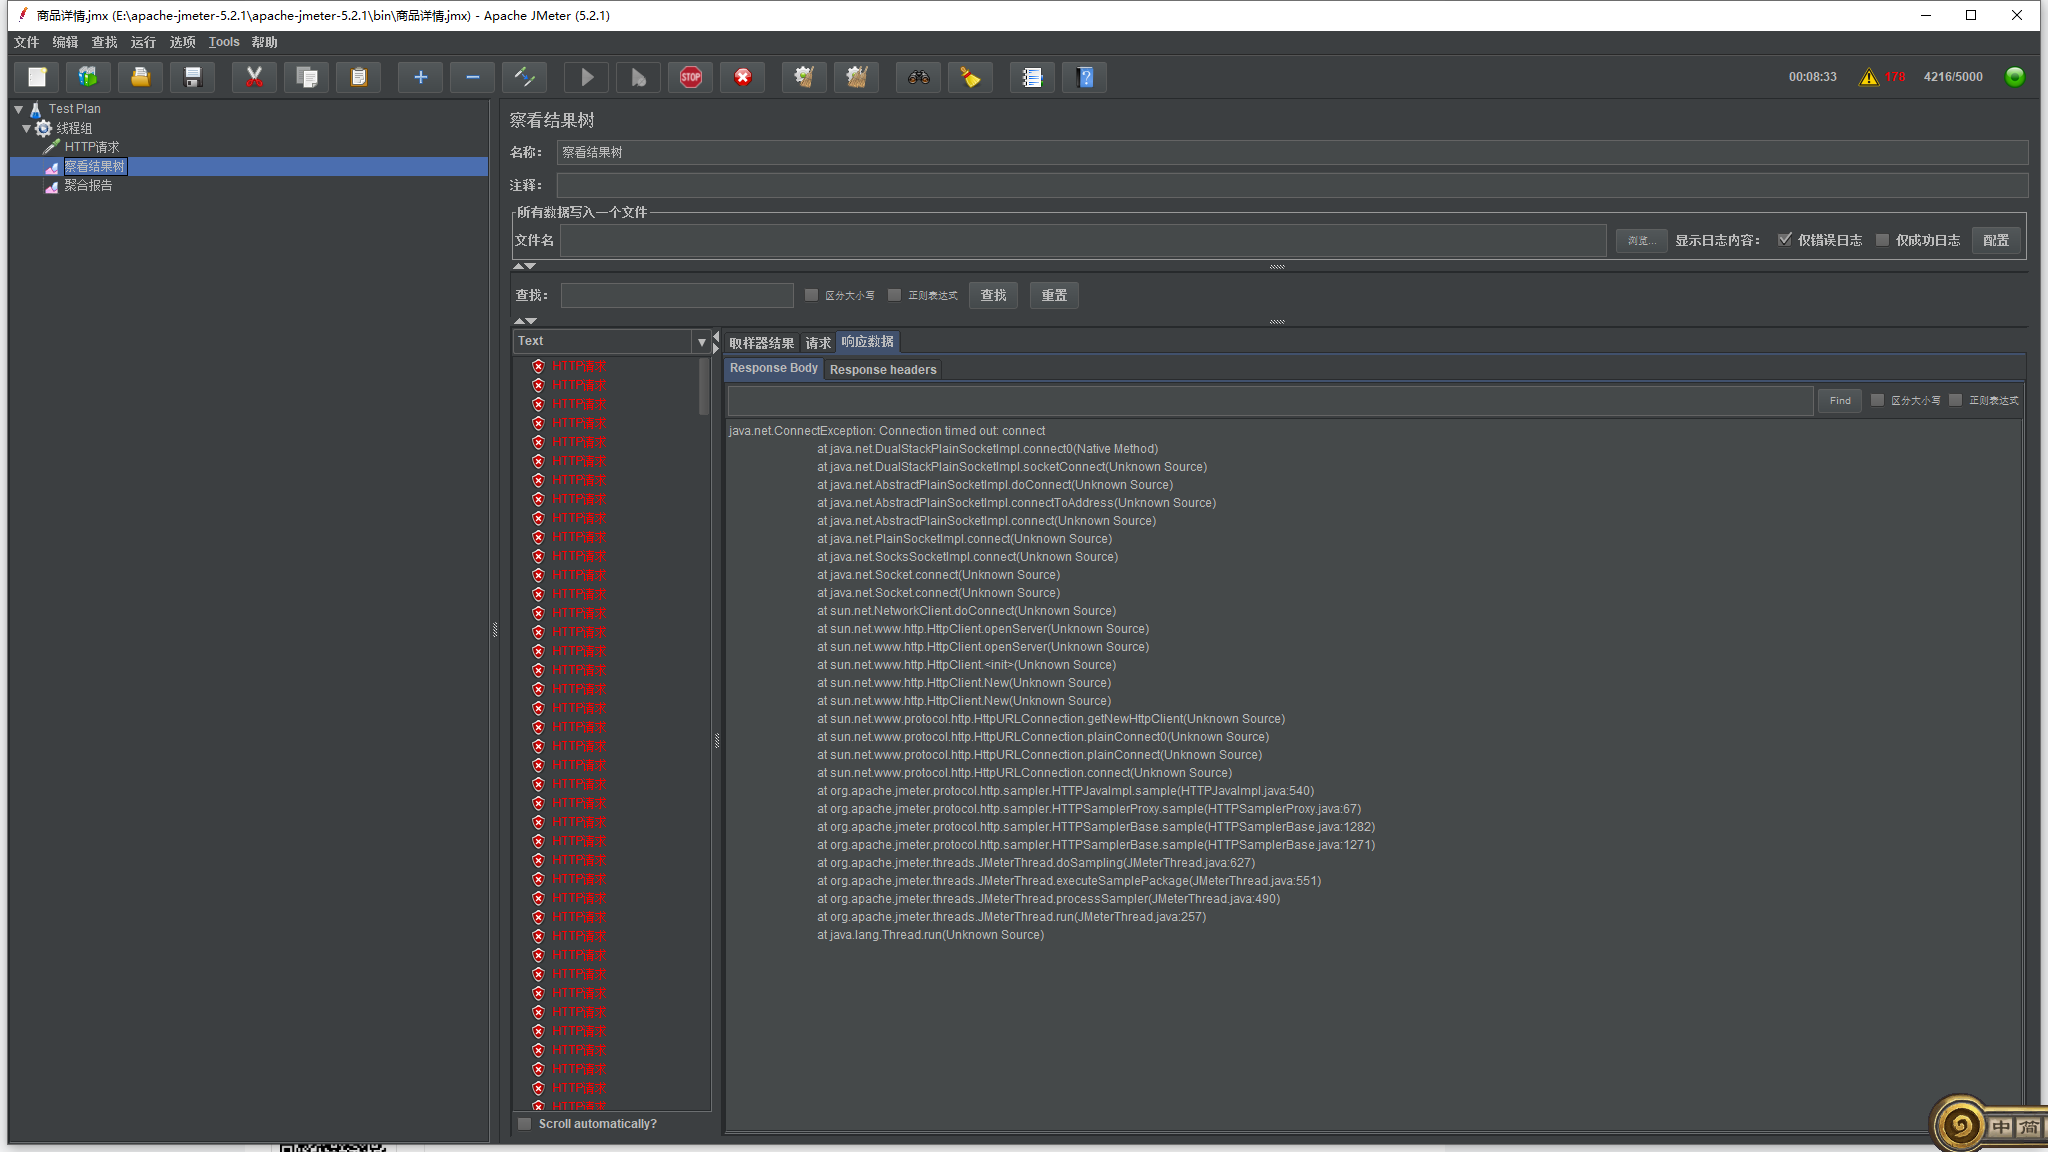Switch to 请求 tab

[x=818, y=343]
